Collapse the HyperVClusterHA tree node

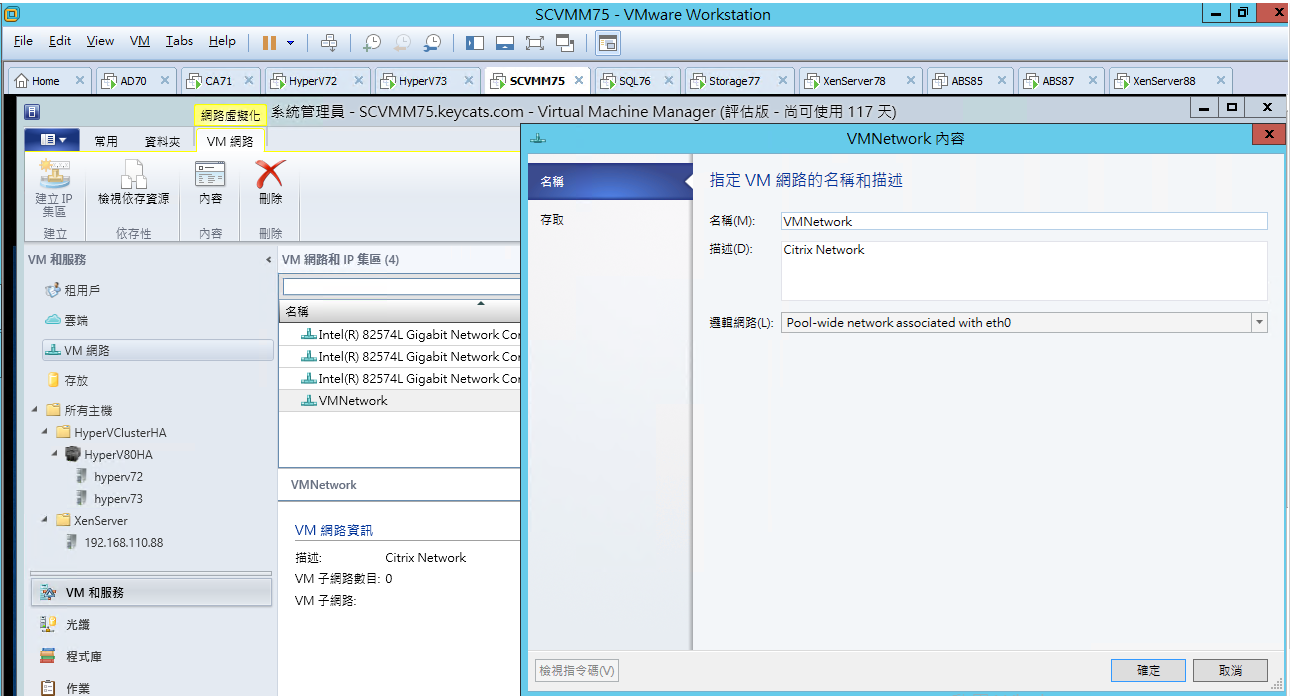(45, 432)
